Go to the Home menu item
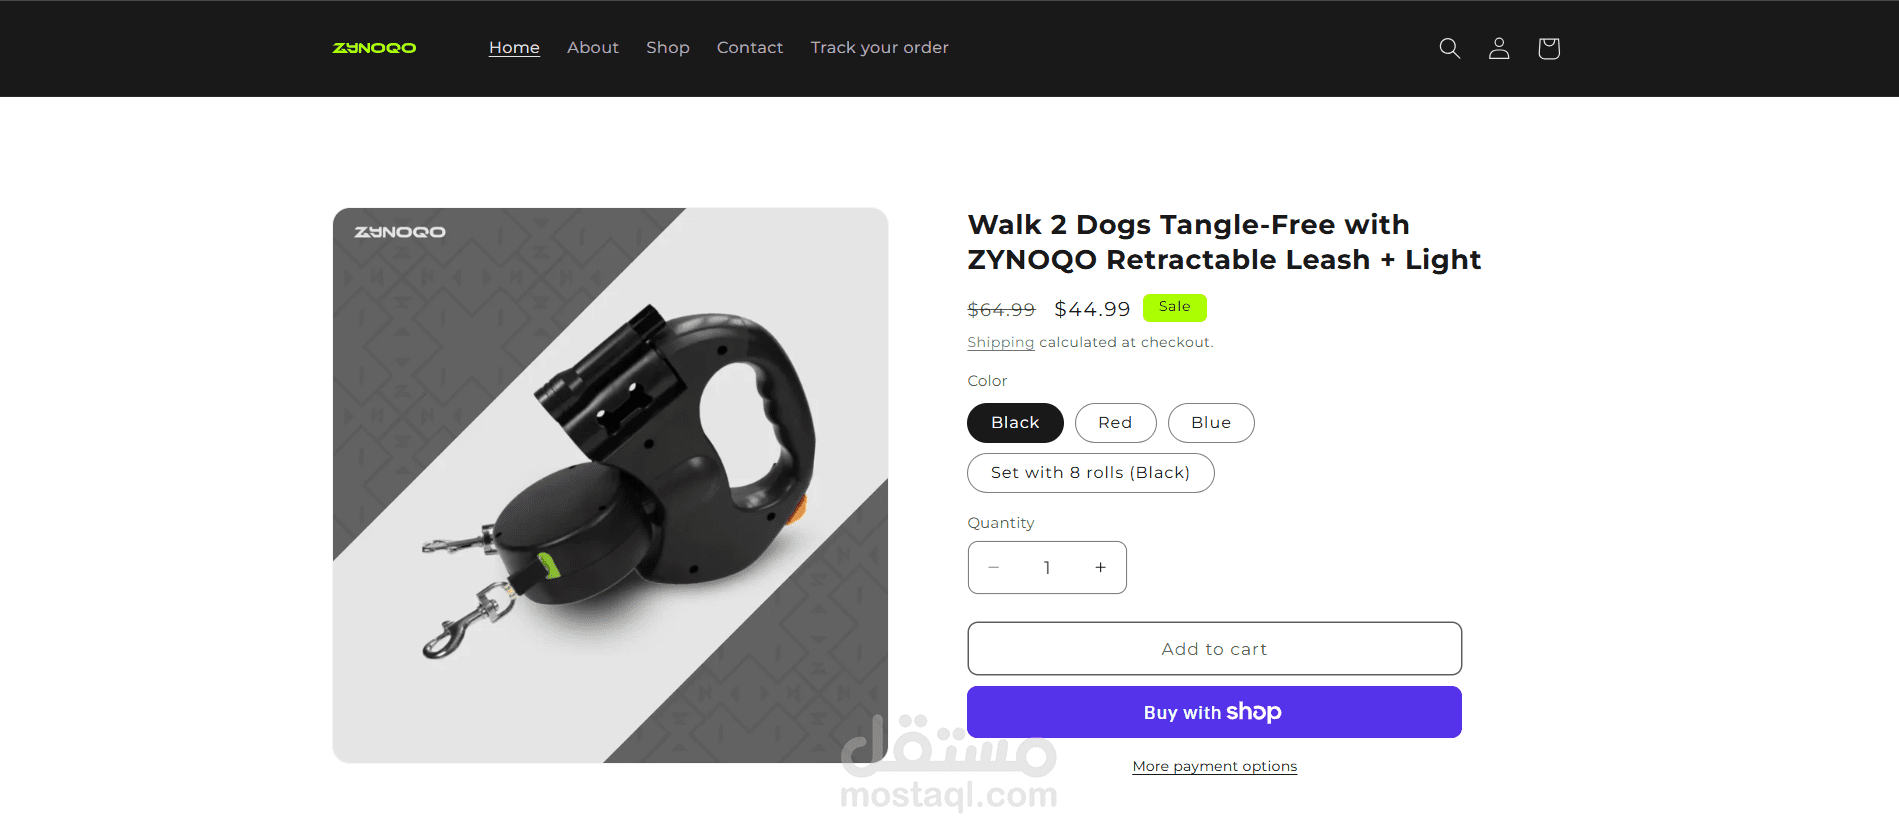1899x831 pixels. [x=514, y=48]
